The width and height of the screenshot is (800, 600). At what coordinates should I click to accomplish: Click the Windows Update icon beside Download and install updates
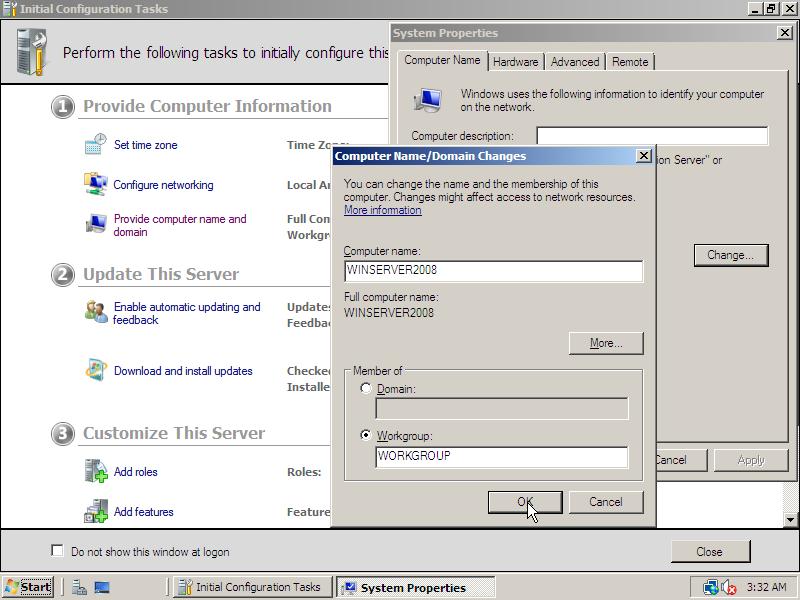[x=95, y=370]
